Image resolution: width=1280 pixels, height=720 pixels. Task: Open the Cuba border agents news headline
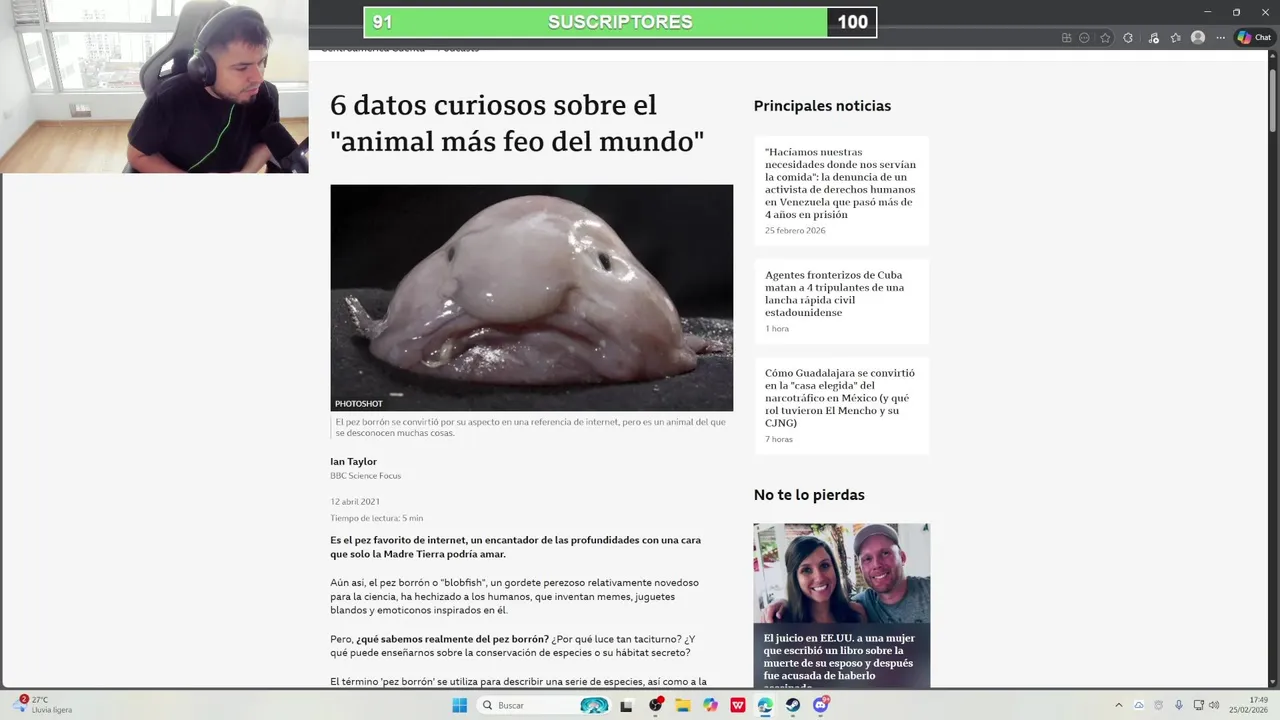click(x=834, y=294)
